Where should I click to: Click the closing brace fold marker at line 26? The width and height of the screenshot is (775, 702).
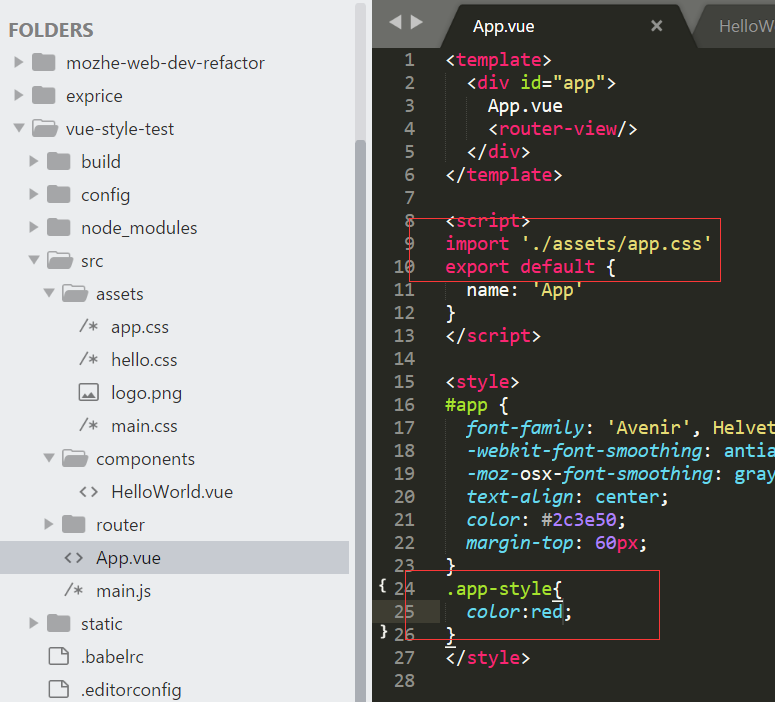pos(384,631)
